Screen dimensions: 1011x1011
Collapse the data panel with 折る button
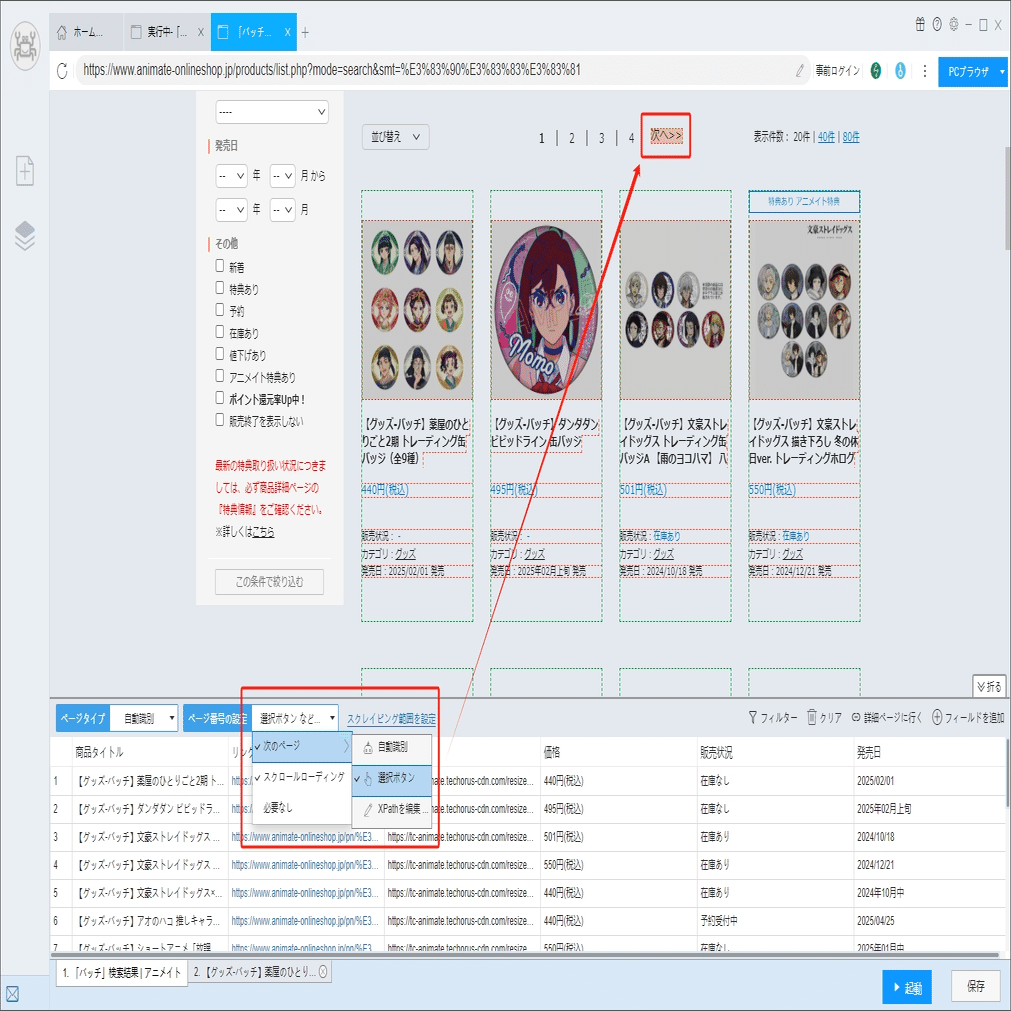pyautogui.click(x=989, y=686)
